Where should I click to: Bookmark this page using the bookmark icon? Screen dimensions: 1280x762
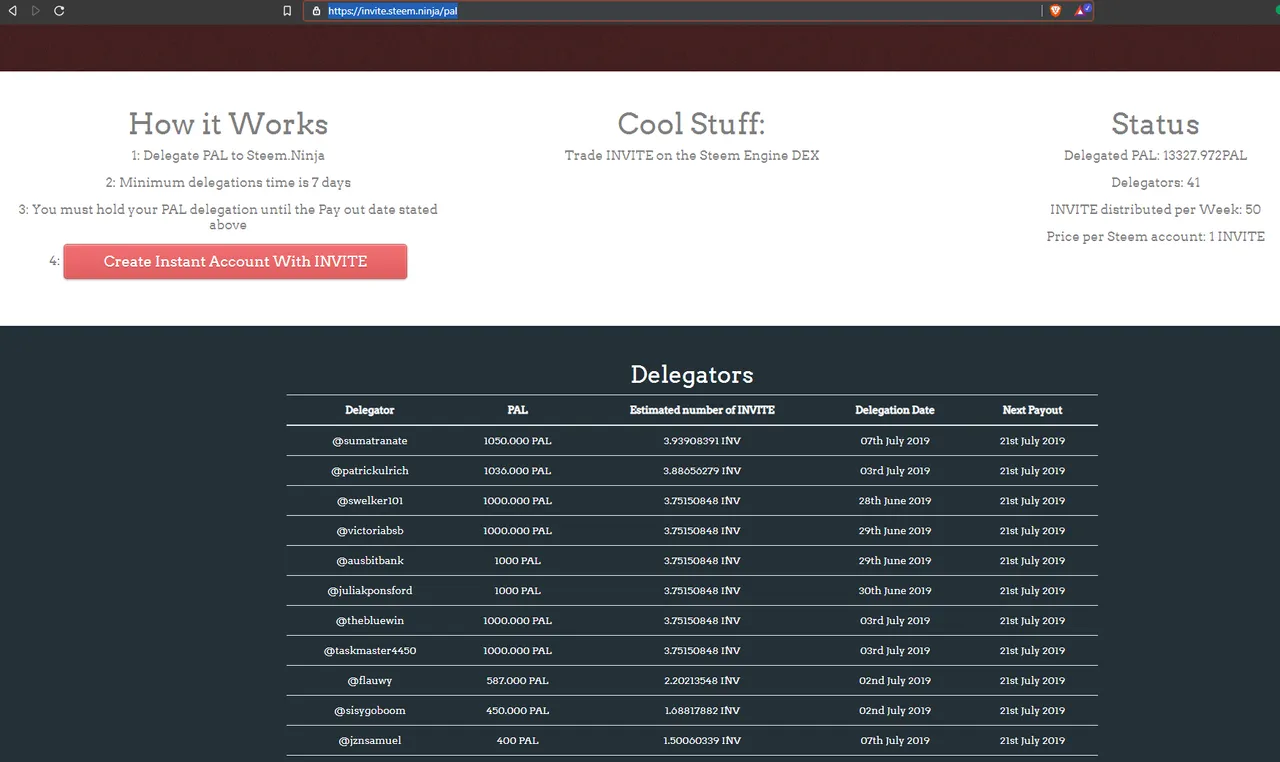(287, 11)
